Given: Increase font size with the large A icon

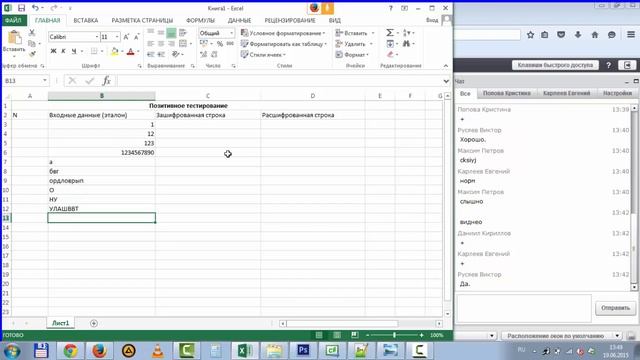Looking at the screenshot, I should point(126,37).
